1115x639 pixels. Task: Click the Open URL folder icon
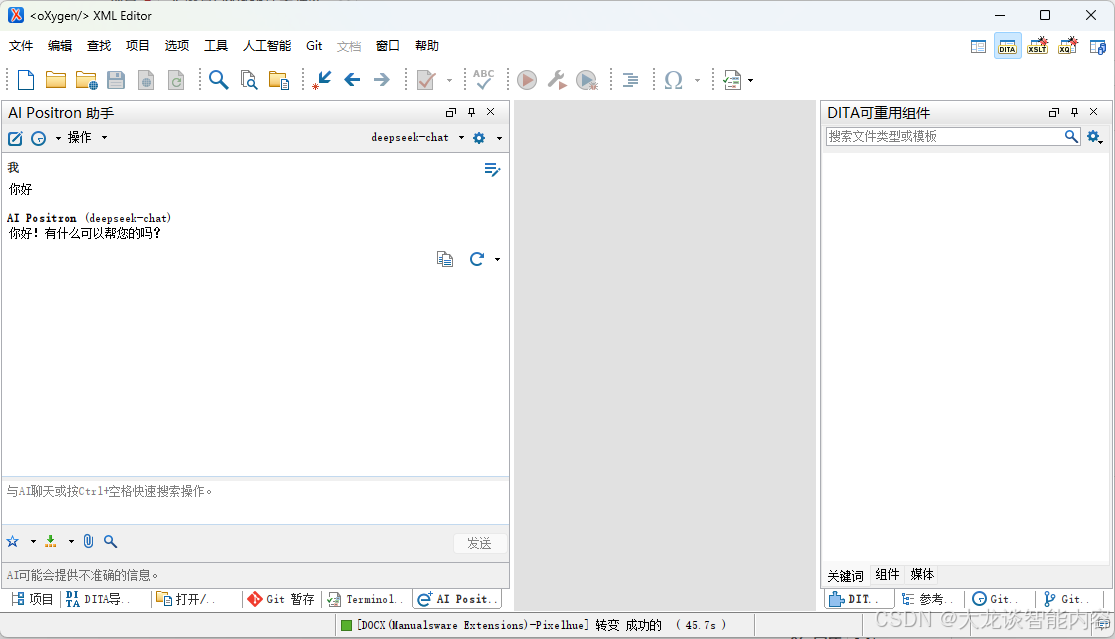86,80
